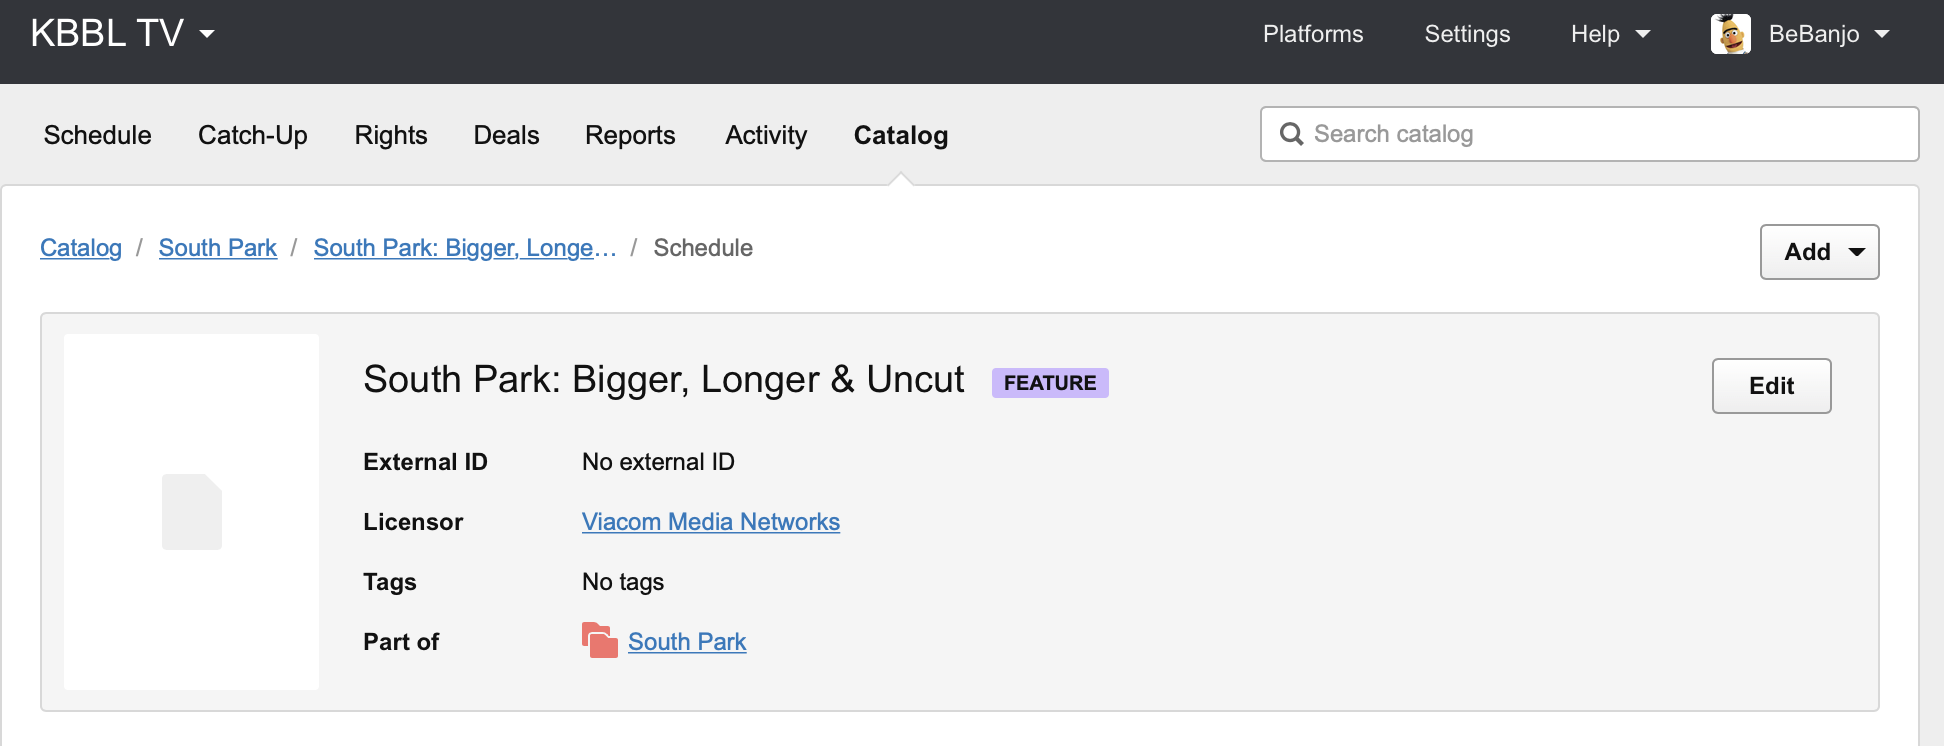
Task: Click the Catalog breadcrumb link
Action: coord(81,248)
